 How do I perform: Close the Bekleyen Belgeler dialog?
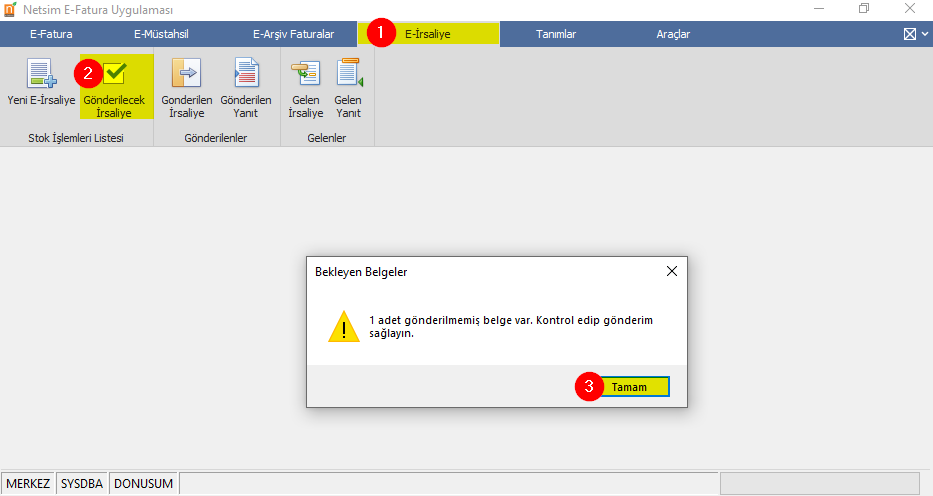[672, 271]
